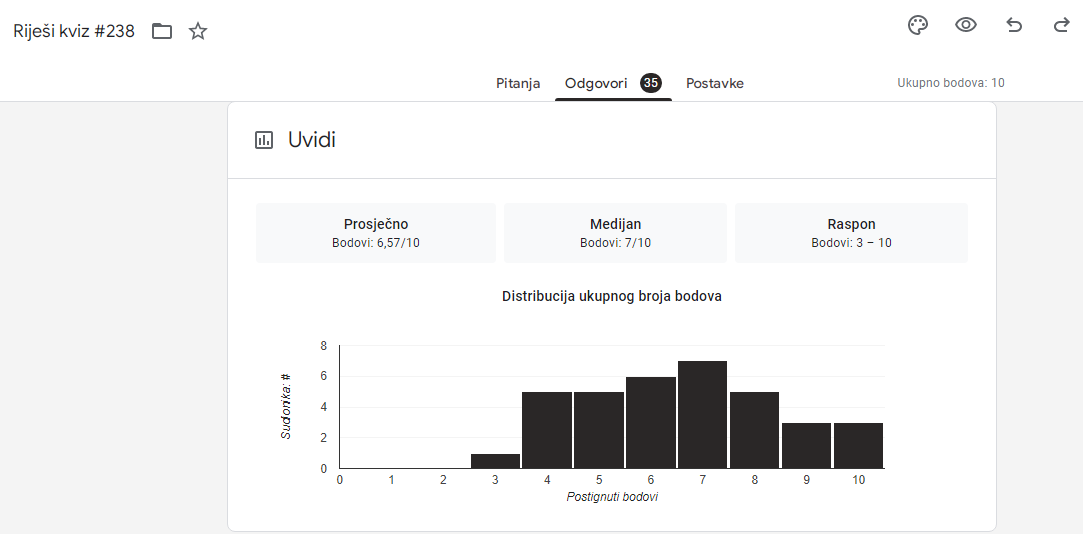
Task: Click the preview eye icon
Action: click(x=965, y=26)
